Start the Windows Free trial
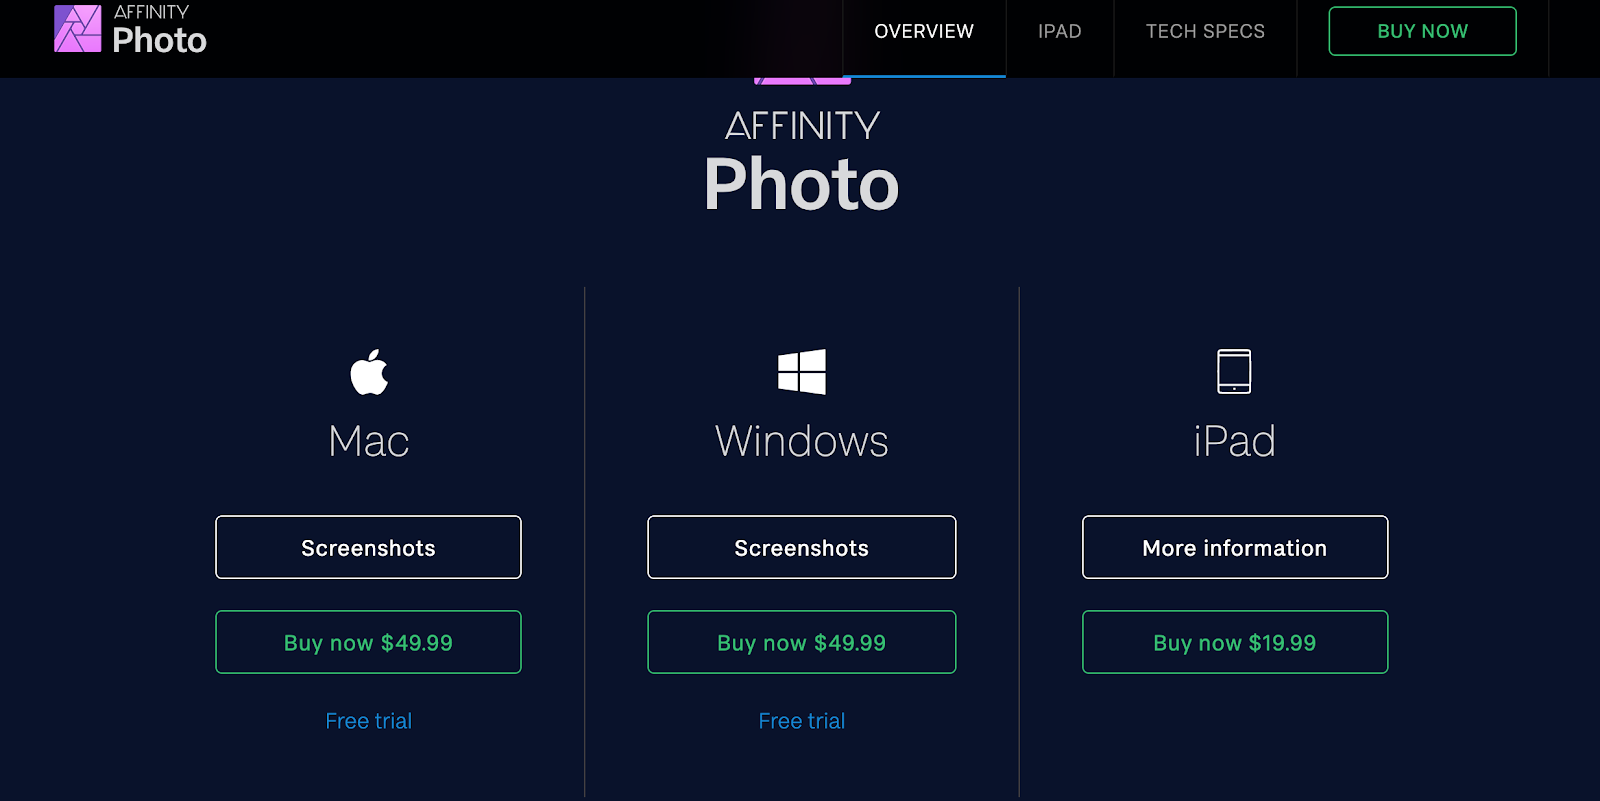 [802, 721]
